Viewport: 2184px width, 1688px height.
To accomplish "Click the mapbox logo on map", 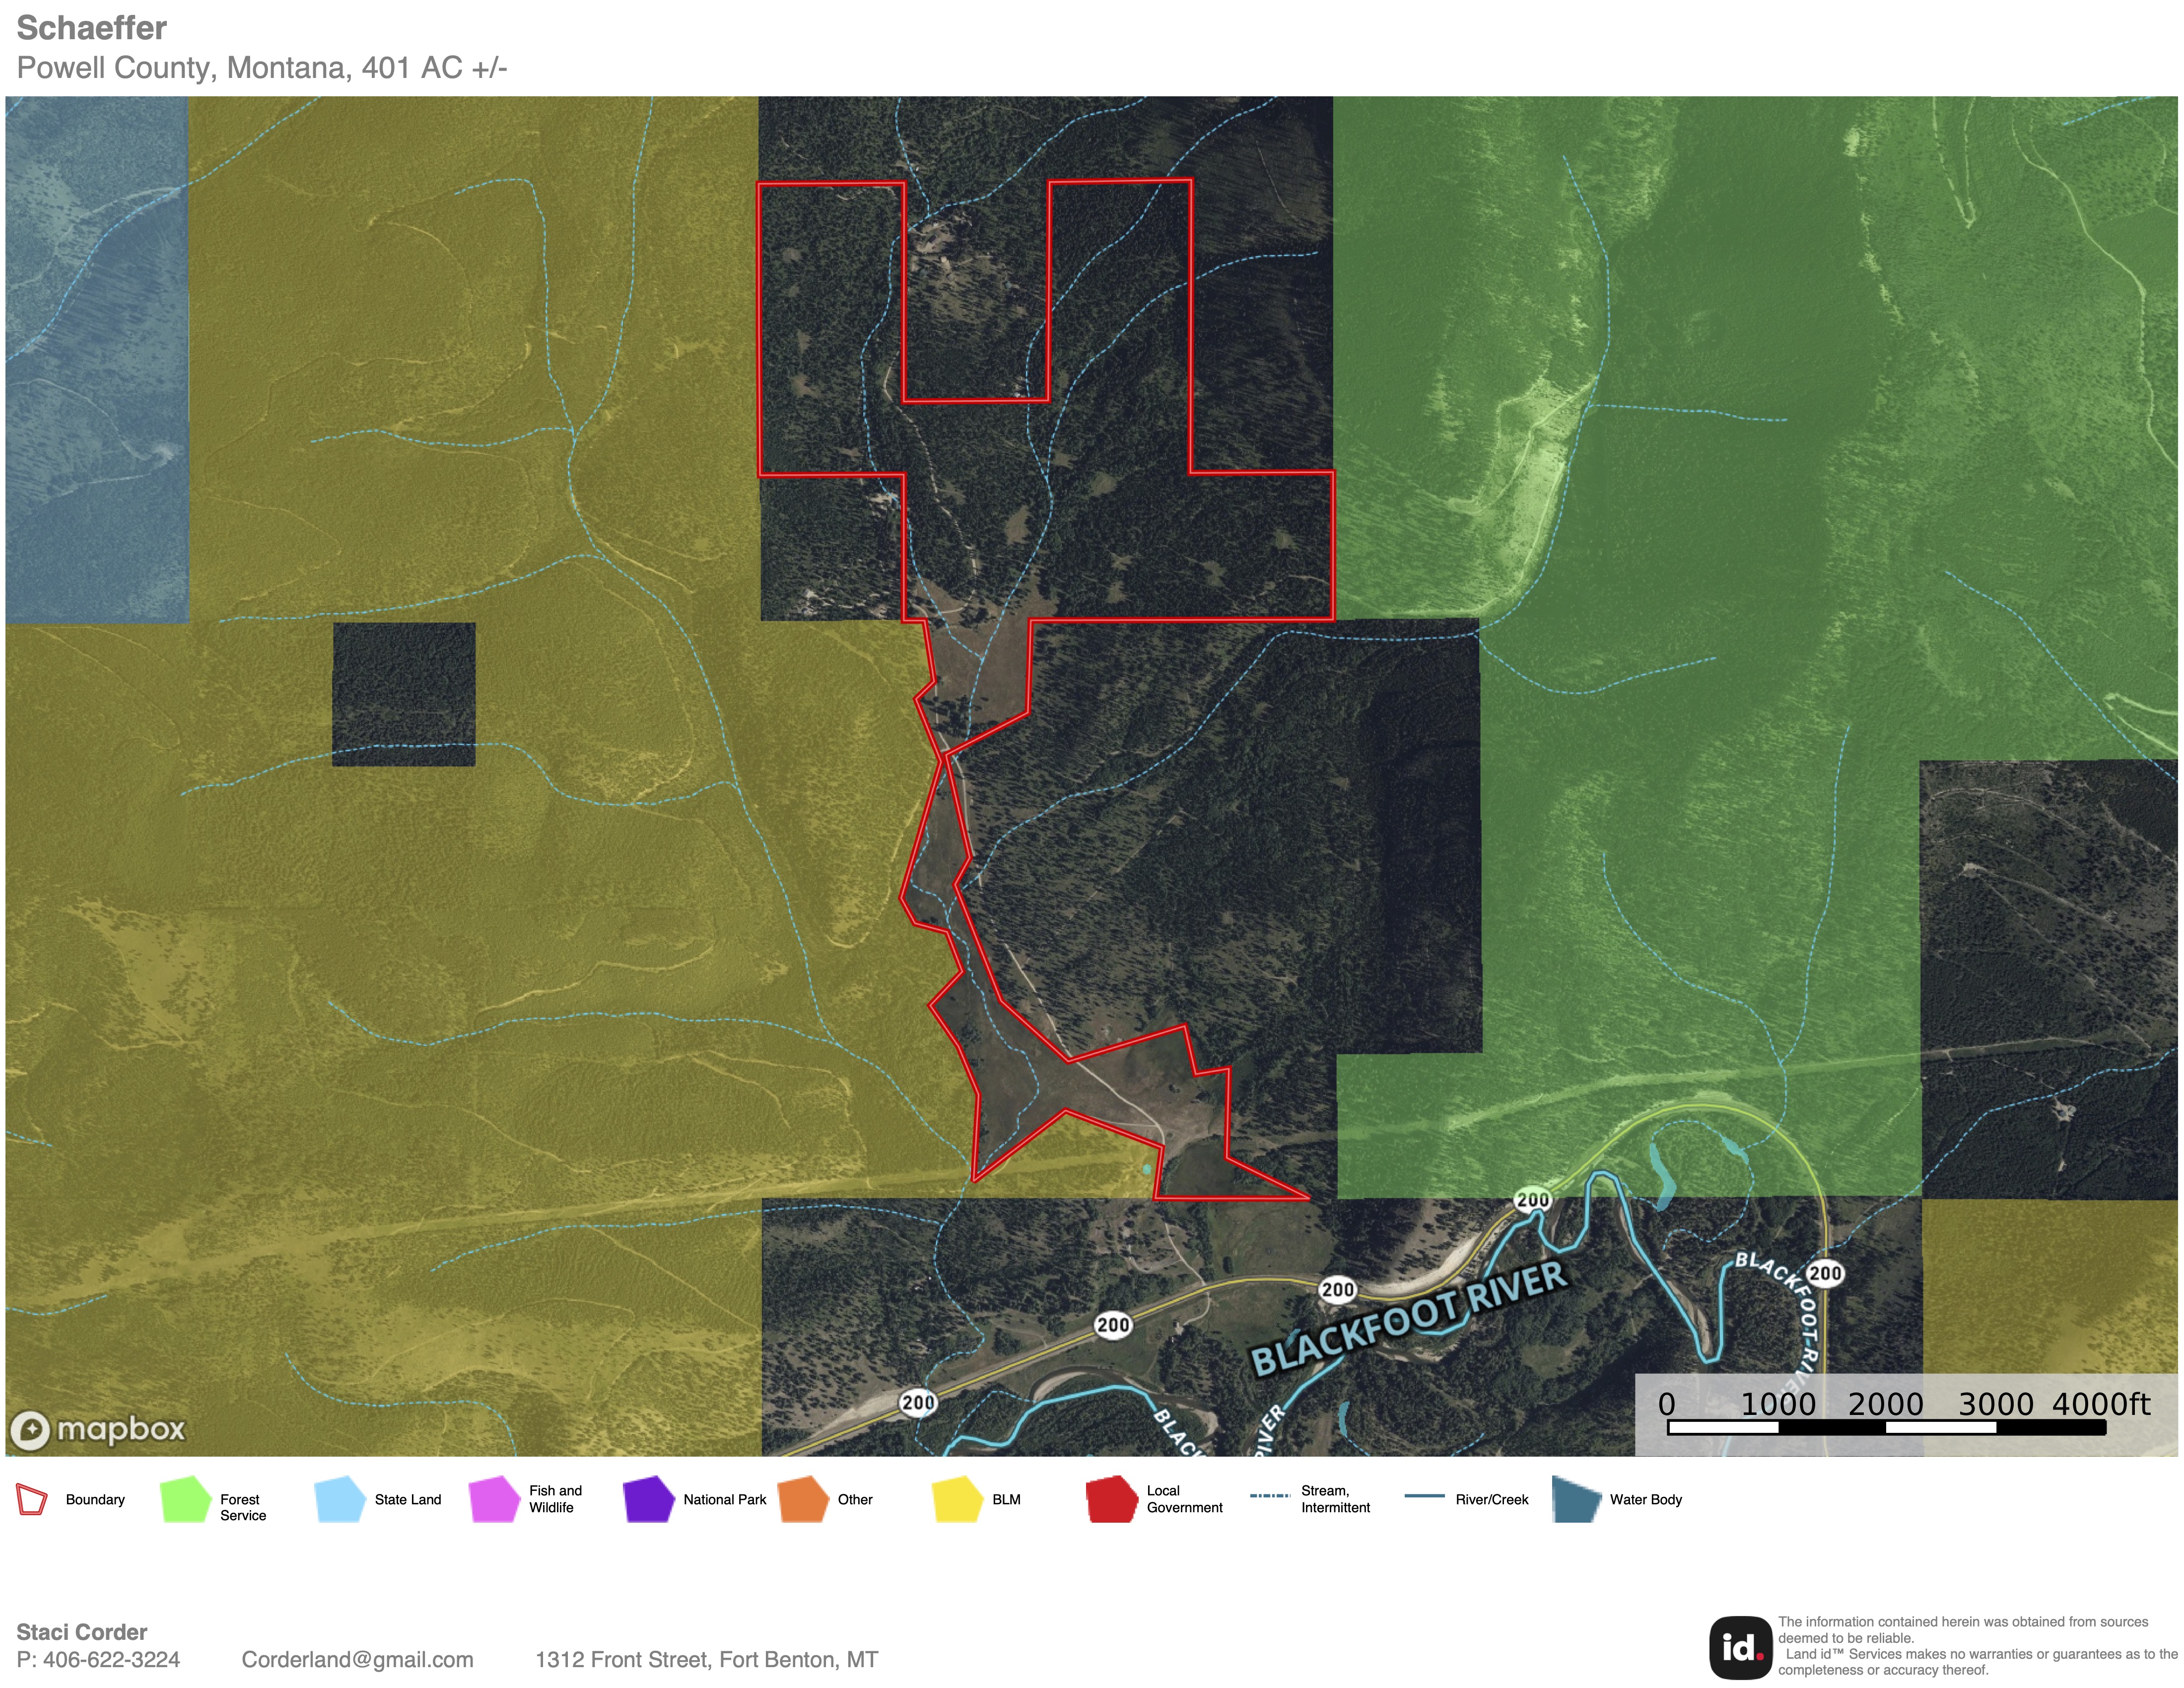I will (98, 1429).
